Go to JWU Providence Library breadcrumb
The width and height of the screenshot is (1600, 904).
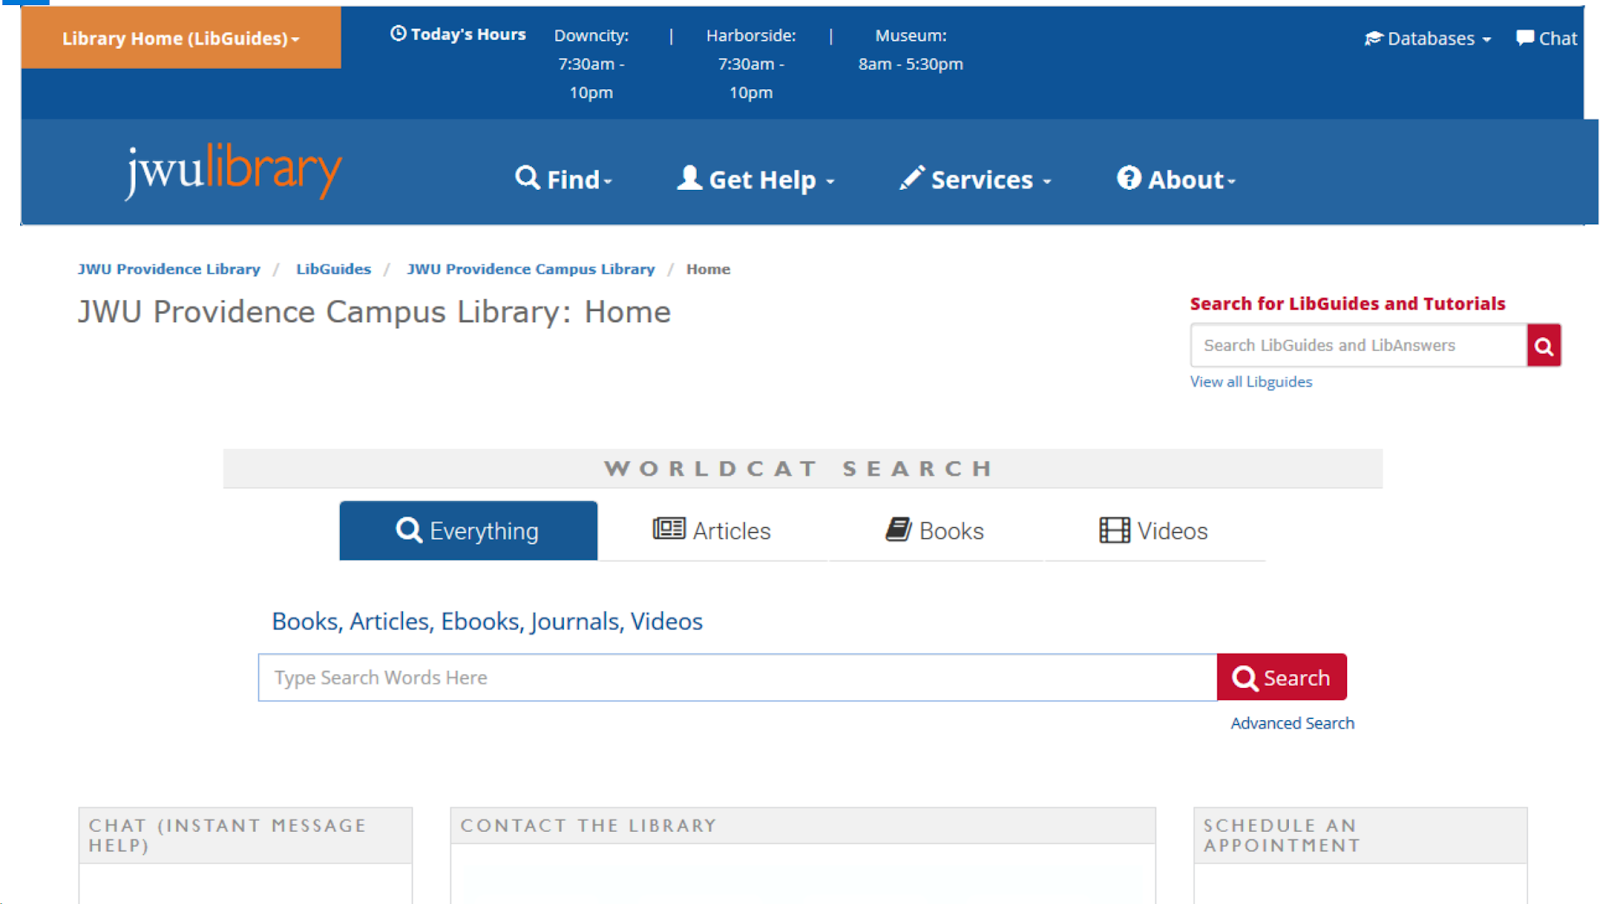(169, 269)
